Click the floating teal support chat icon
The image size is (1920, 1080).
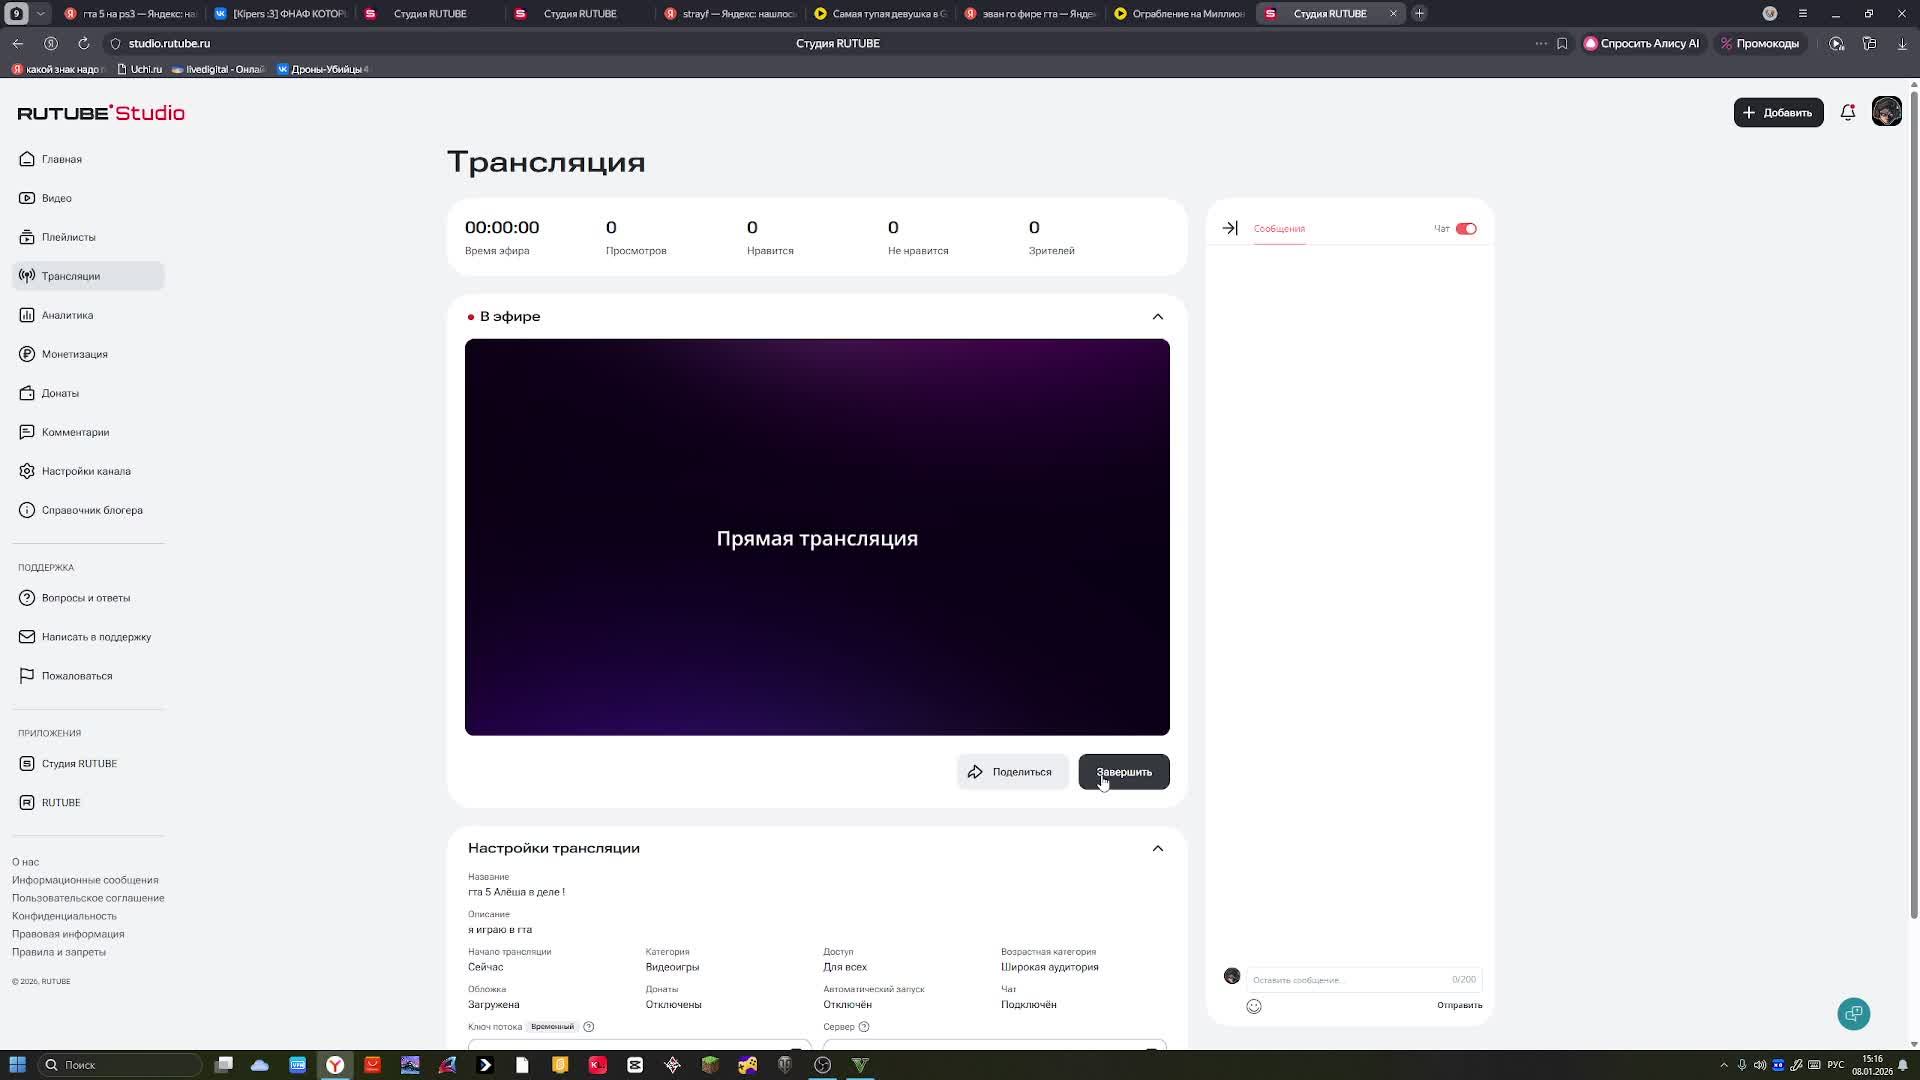coord(1853,1014)
